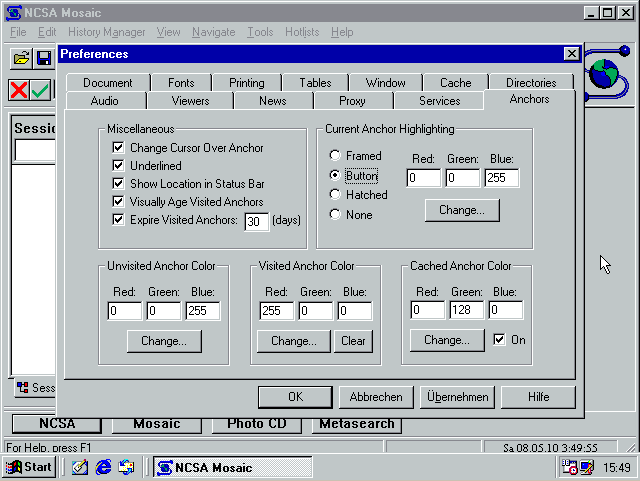This screenshot has height=481, width=640.
Task: Close the Preferences dialog with X
Action: point(572,53)
